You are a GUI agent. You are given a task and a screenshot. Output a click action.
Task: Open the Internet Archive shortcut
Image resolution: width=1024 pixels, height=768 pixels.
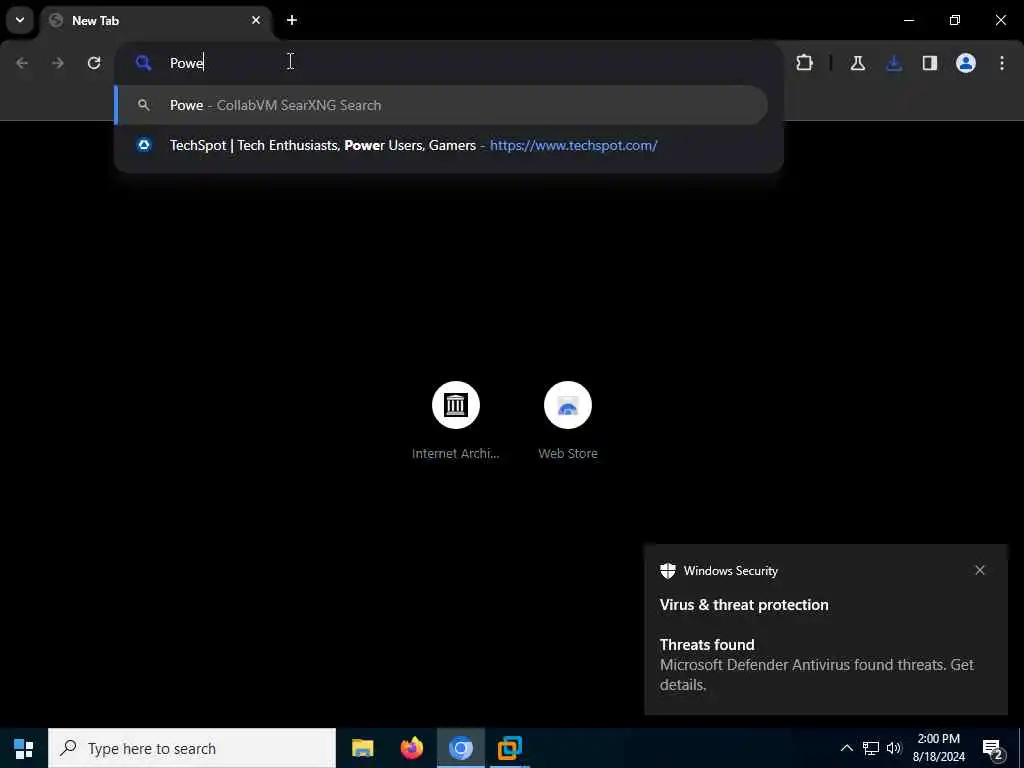coord(456,421)
